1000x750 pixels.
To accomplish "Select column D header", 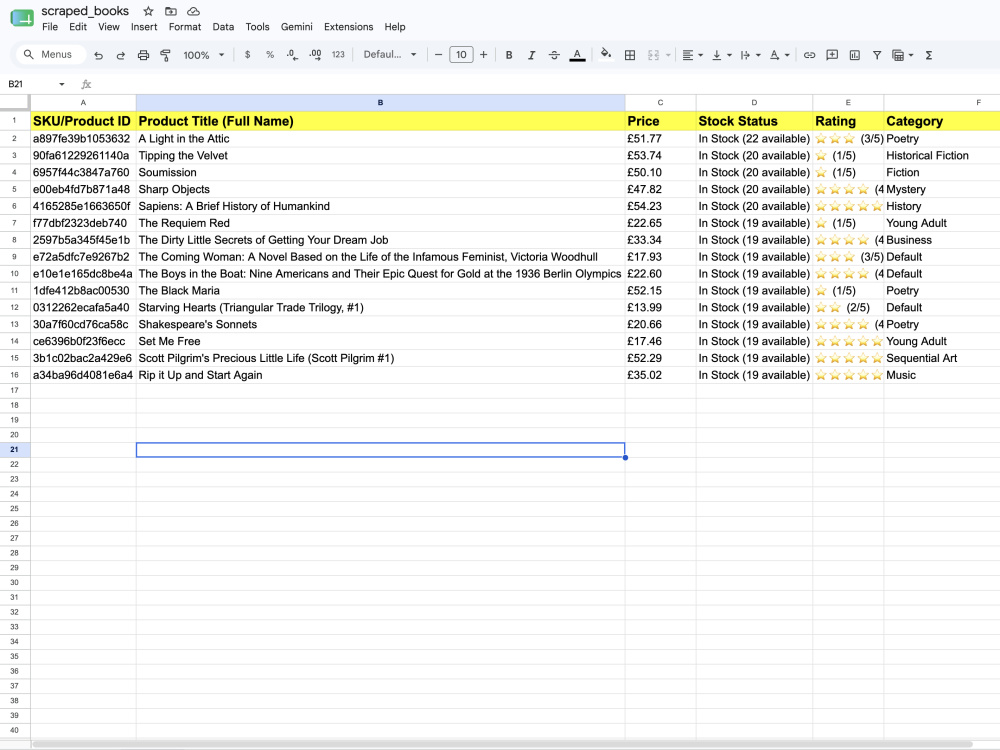I will pos(754,102).
